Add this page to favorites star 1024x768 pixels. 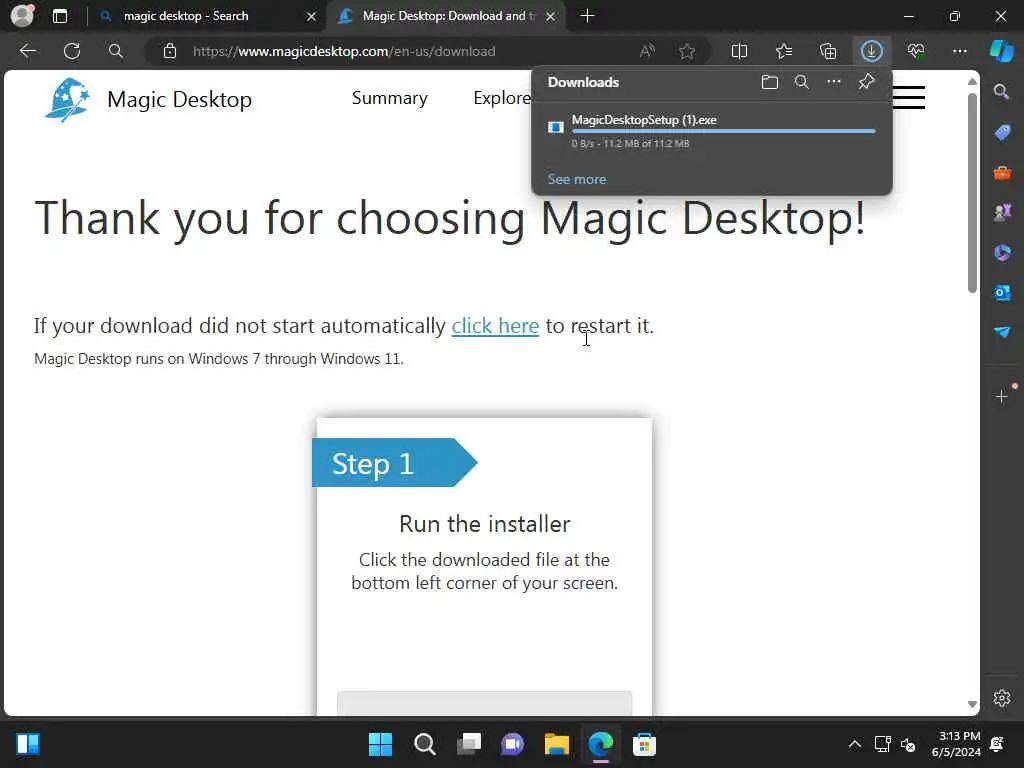pyautogui.click(x=687, y=51)
